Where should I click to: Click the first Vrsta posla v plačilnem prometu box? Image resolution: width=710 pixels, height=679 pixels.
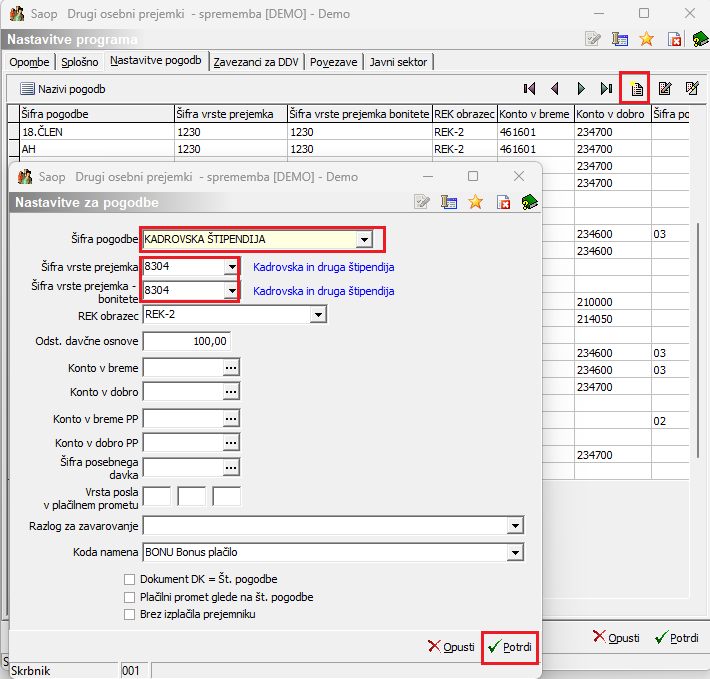tap(157, 496)
